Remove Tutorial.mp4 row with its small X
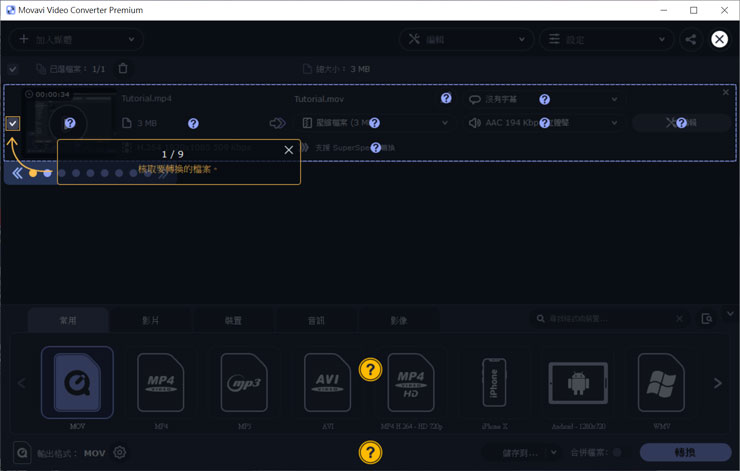The width and height of the screenshot is (740, 471). pyautogui.click(x=725, y=93)
